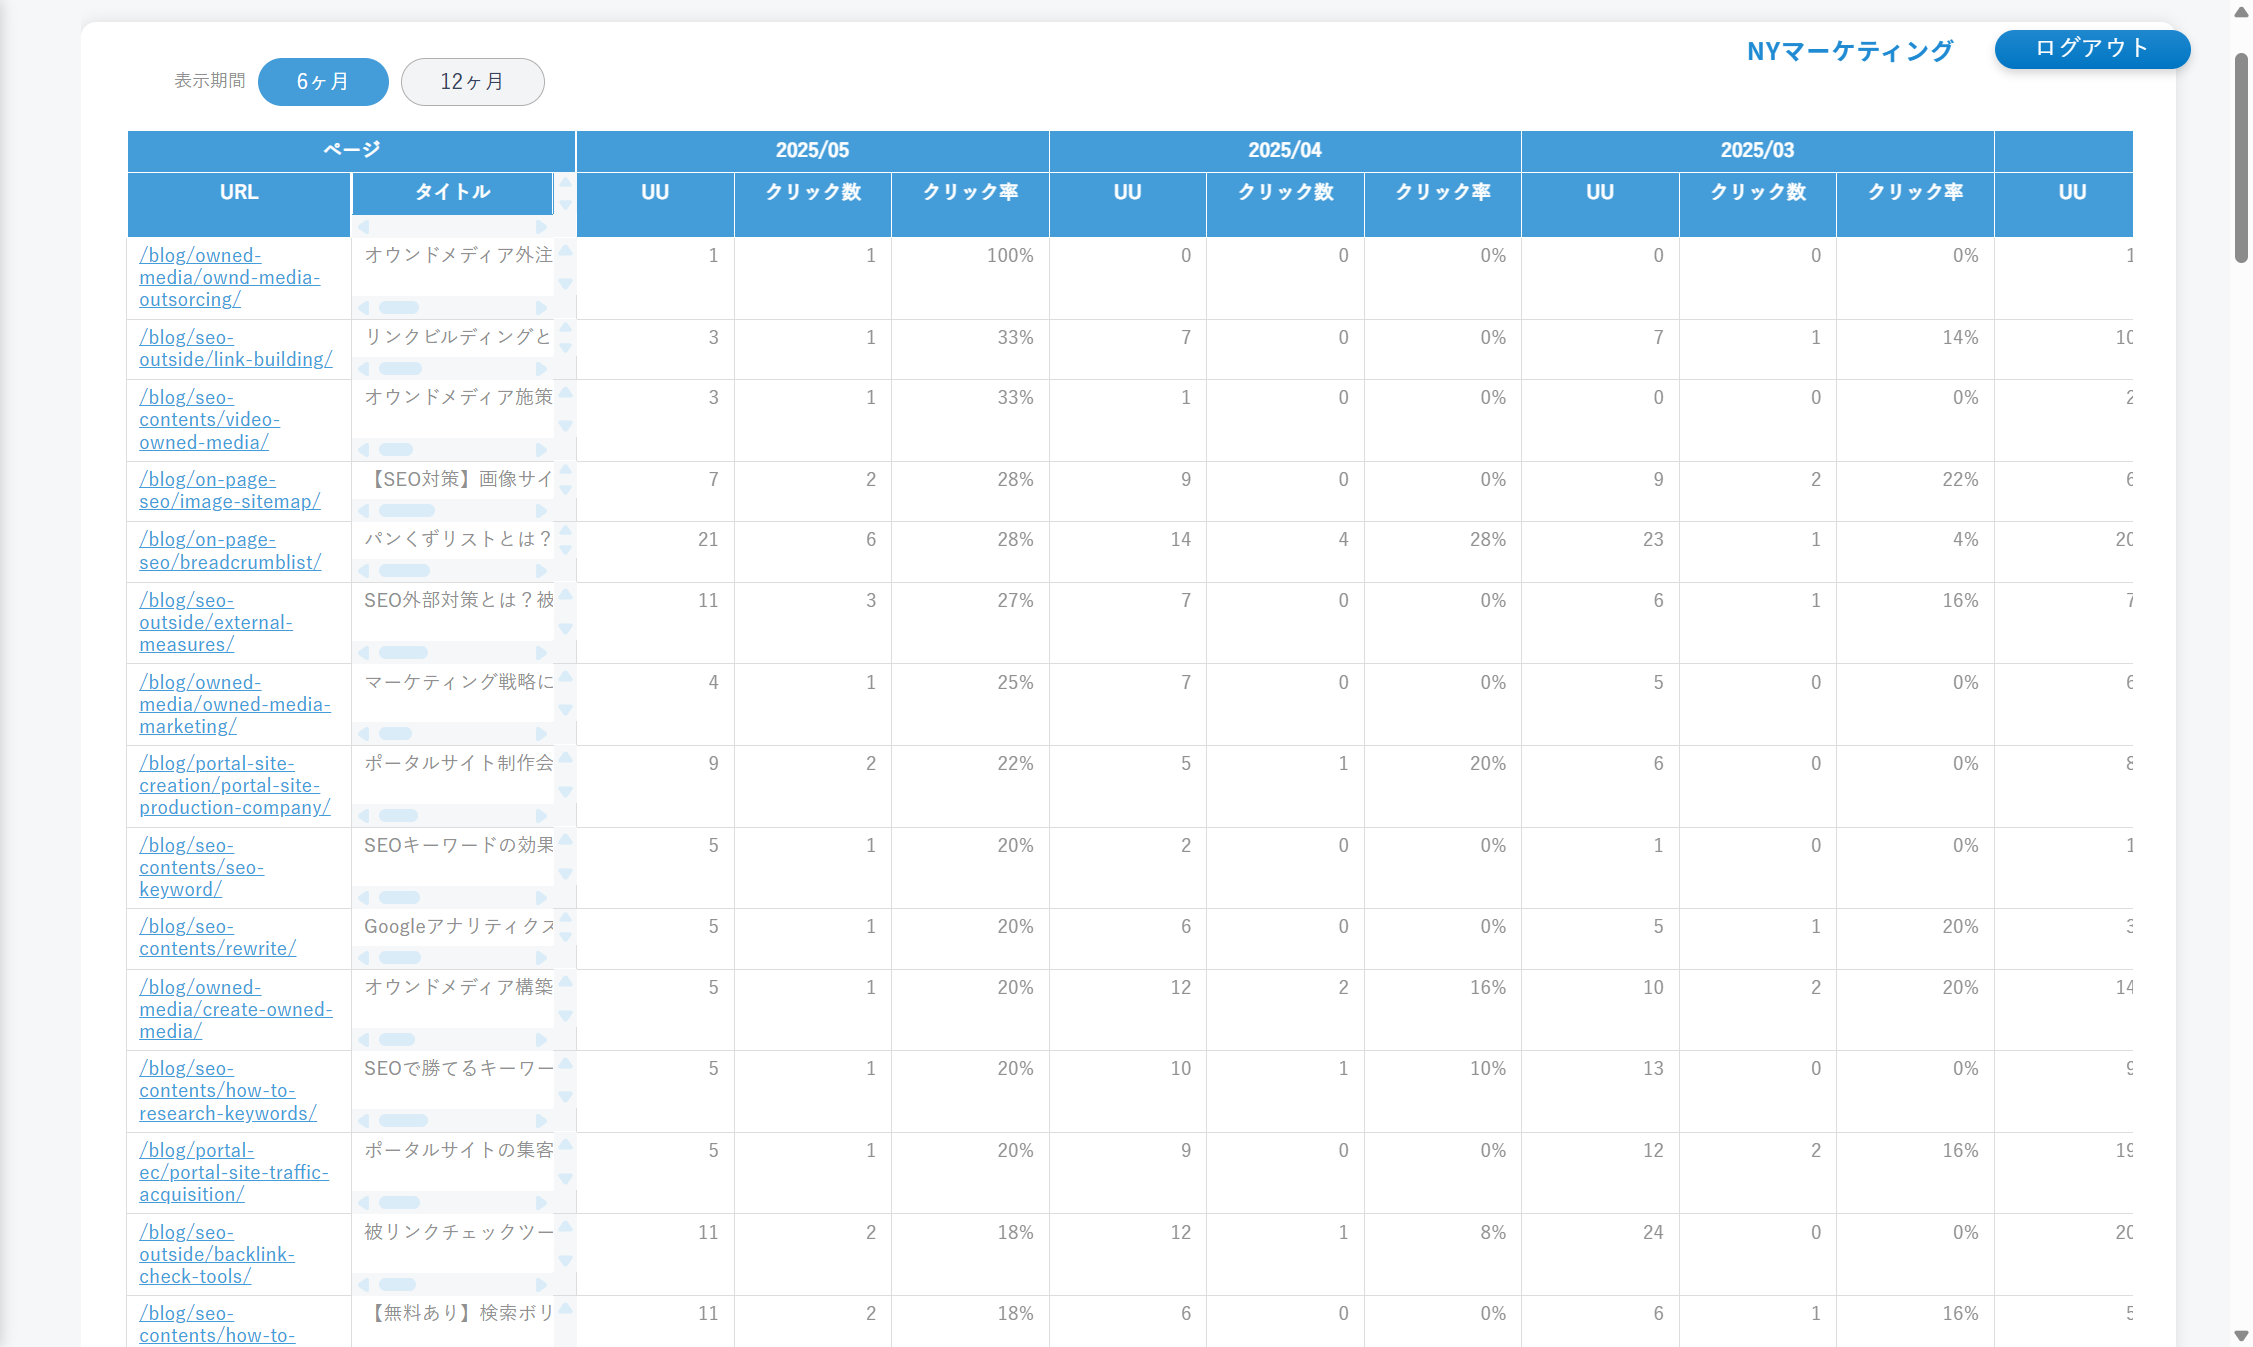
Task: Click right arrow in Googleアナリティクス title cell
Action: pos(541,958)
